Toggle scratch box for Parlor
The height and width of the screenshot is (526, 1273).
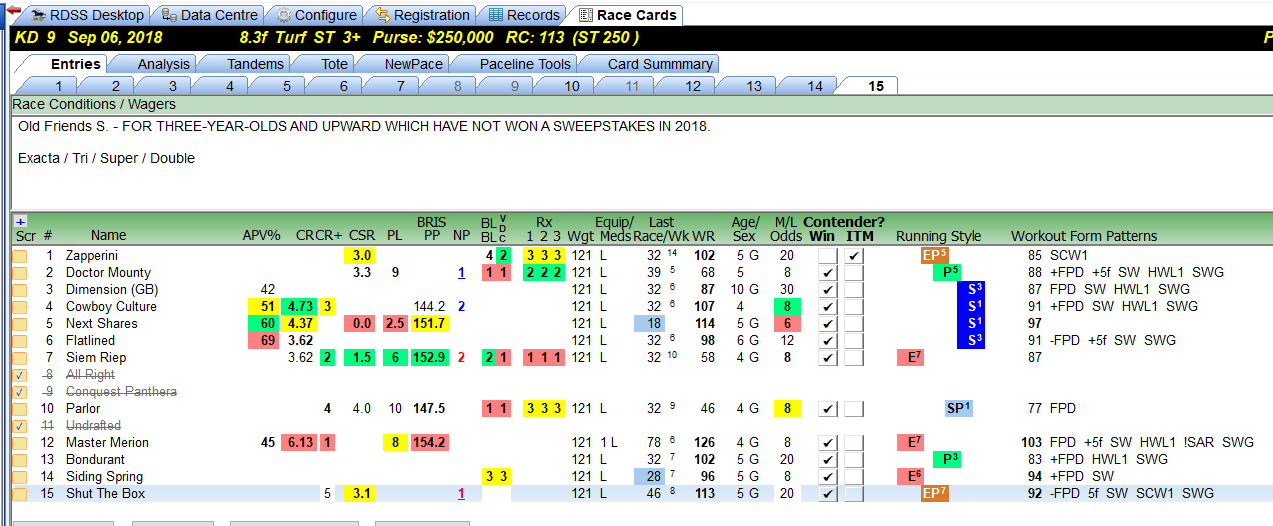20,409
